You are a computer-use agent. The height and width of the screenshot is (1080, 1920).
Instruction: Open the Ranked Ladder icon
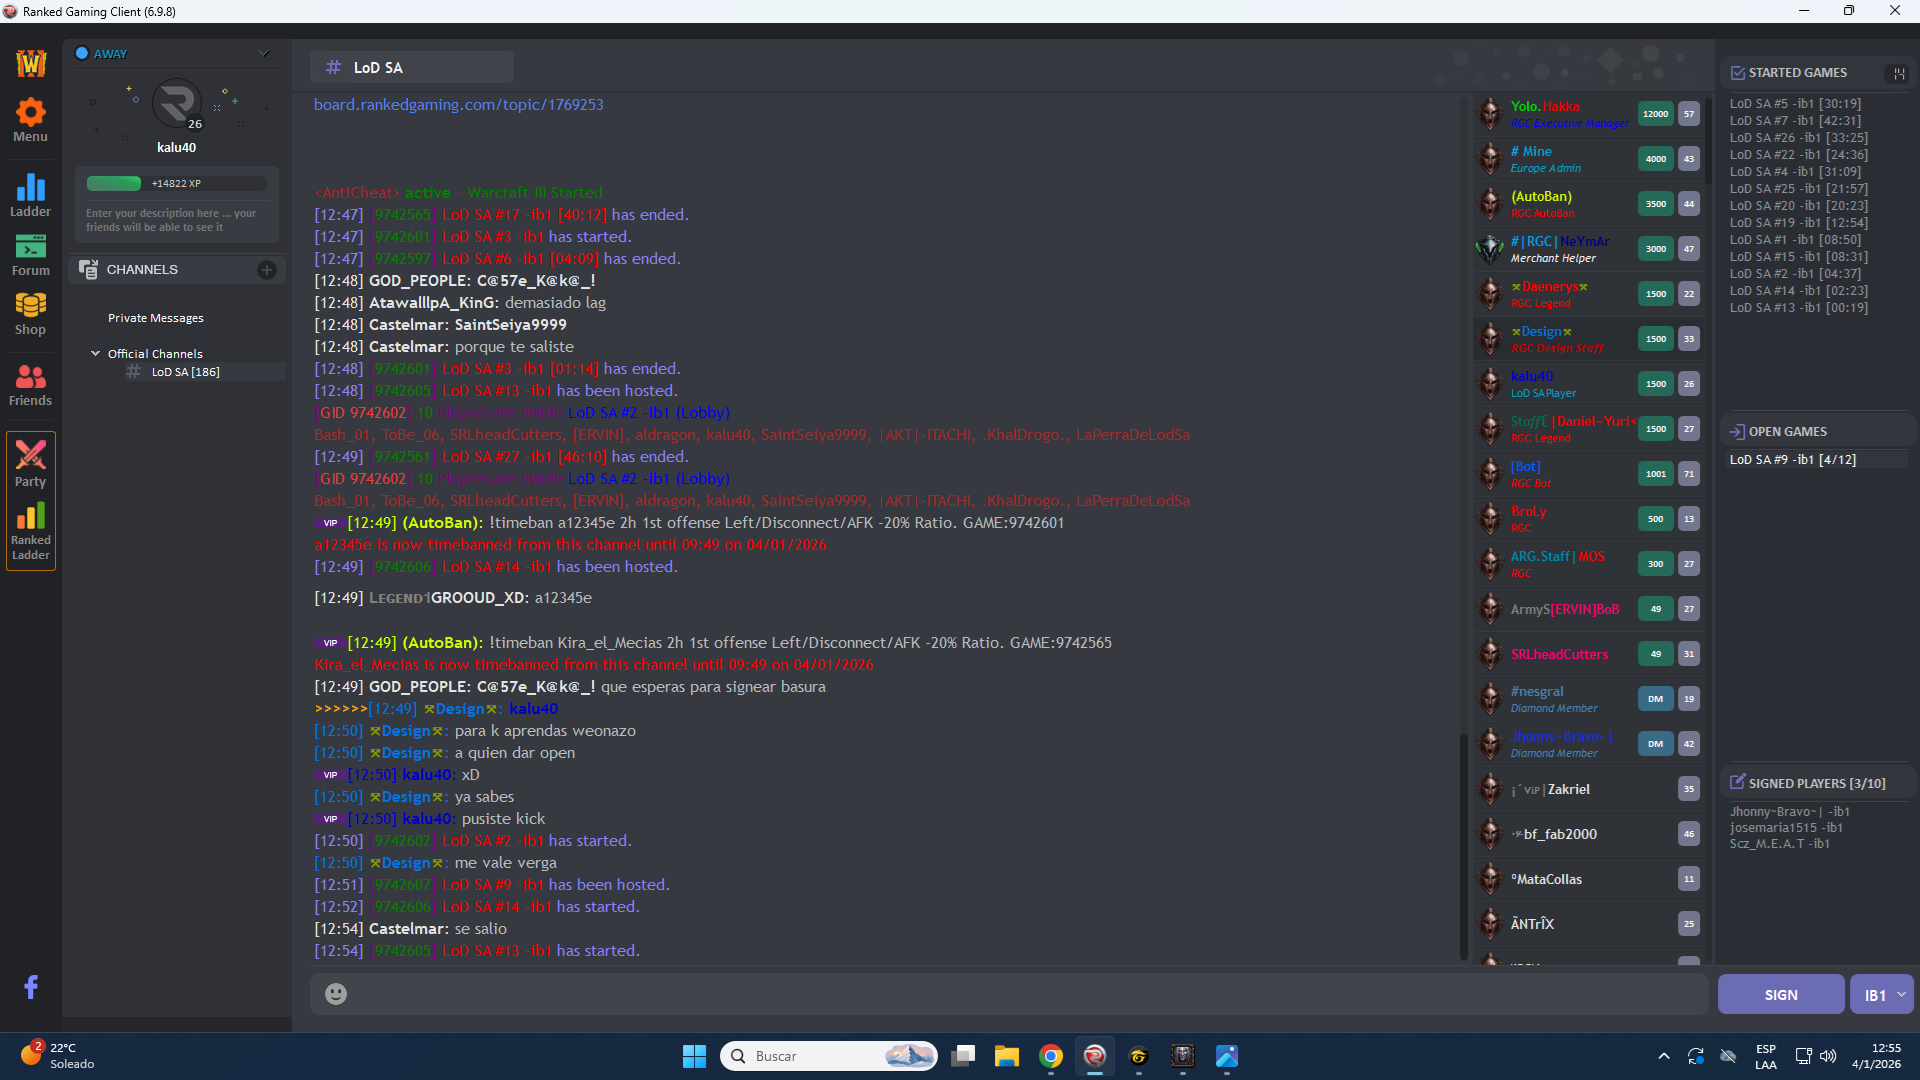[30, 517]
